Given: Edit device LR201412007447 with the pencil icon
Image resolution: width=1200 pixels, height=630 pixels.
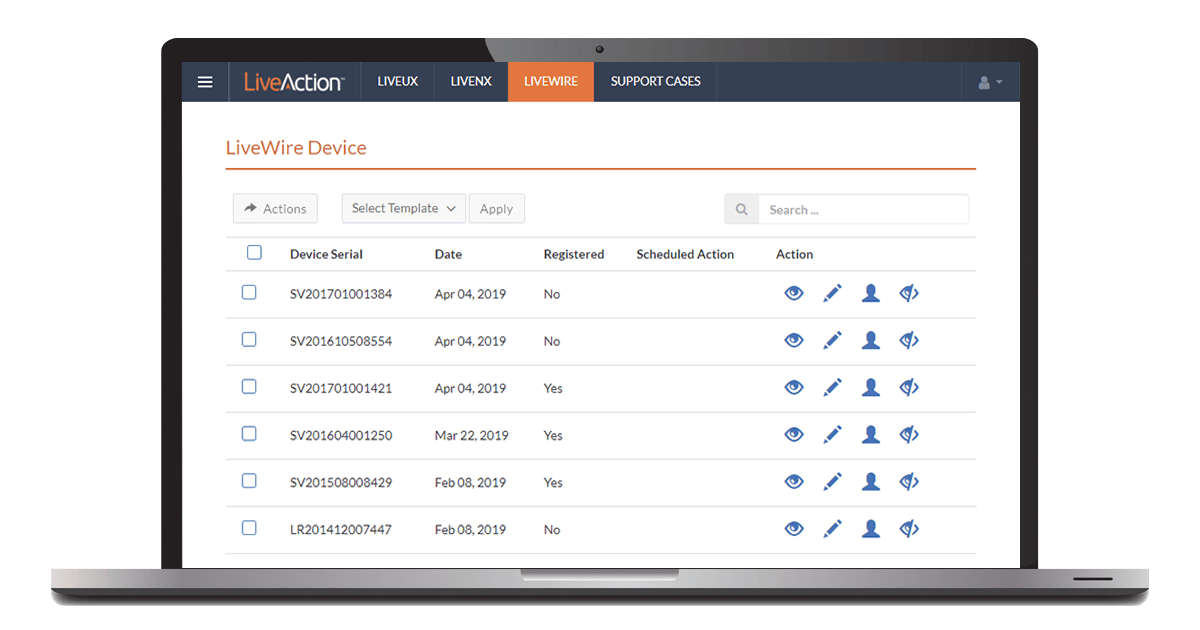Looking at the screenshot, I should (832, 528).
